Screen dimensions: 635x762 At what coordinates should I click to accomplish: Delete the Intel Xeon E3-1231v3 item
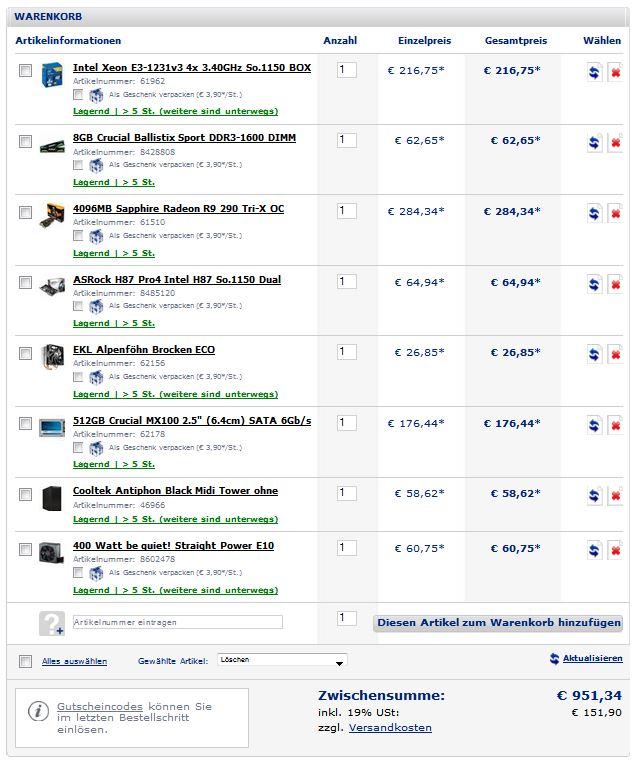615,72
